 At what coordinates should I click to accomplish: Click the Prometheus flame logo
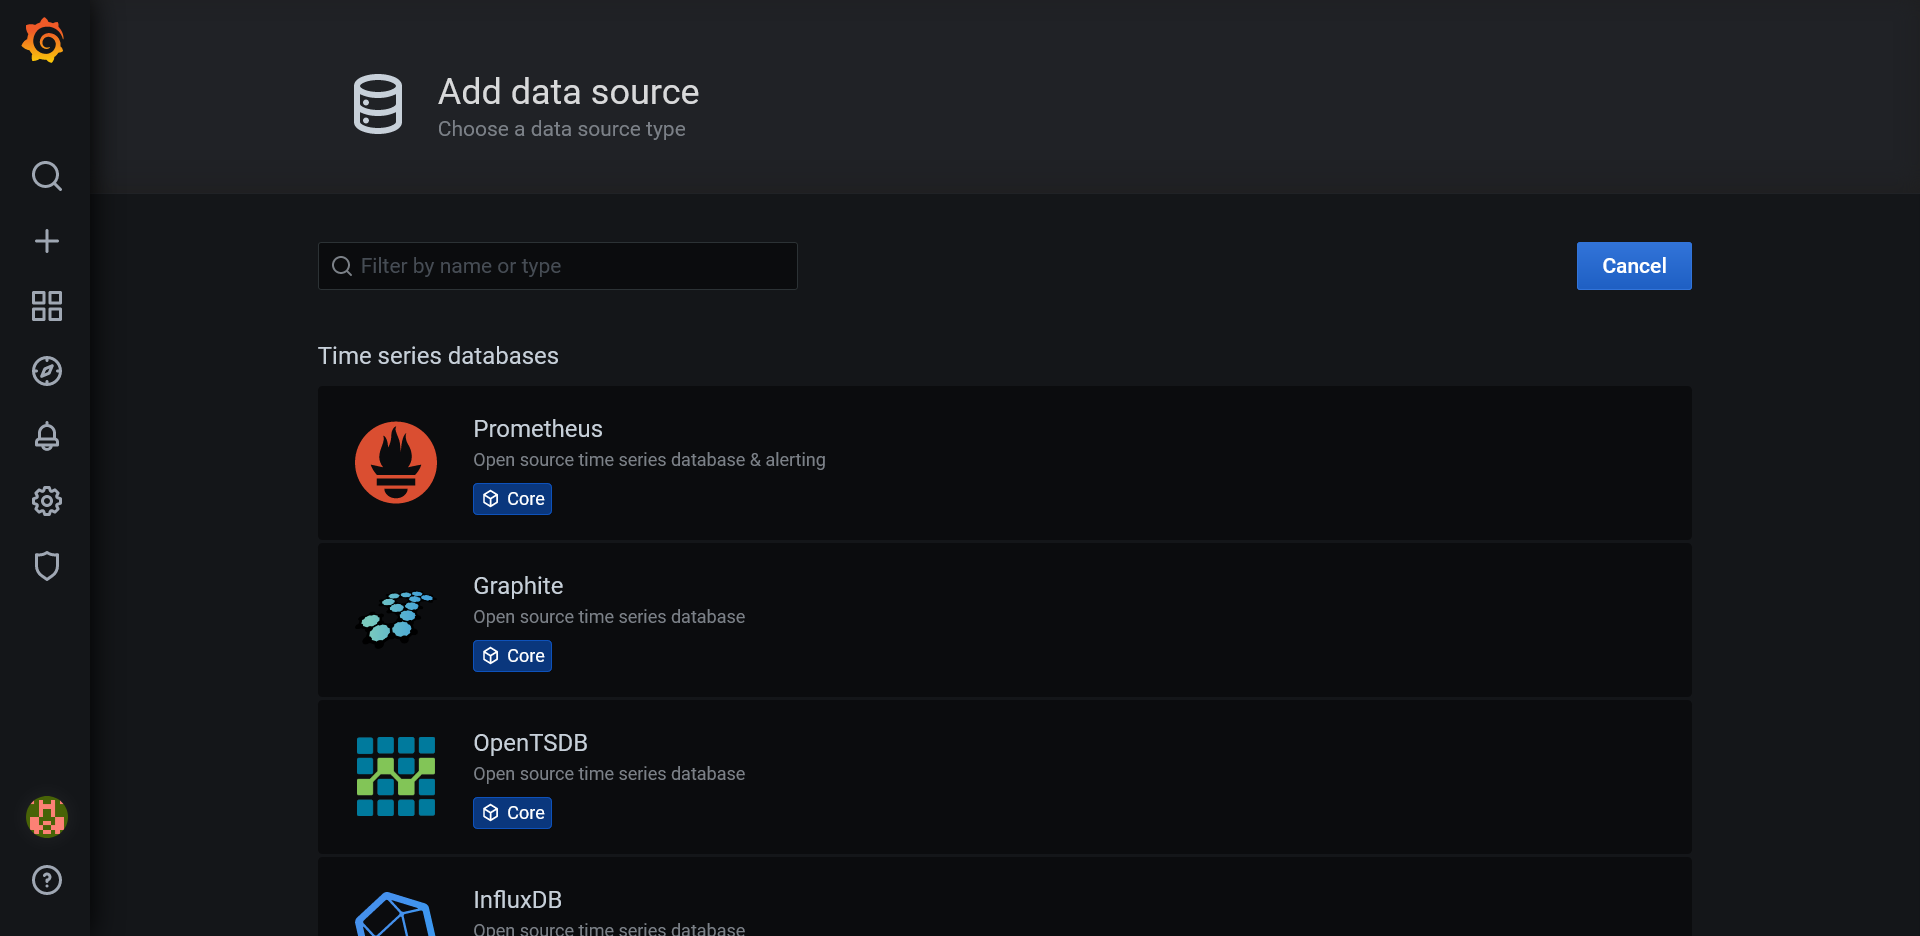coord(396,463)
